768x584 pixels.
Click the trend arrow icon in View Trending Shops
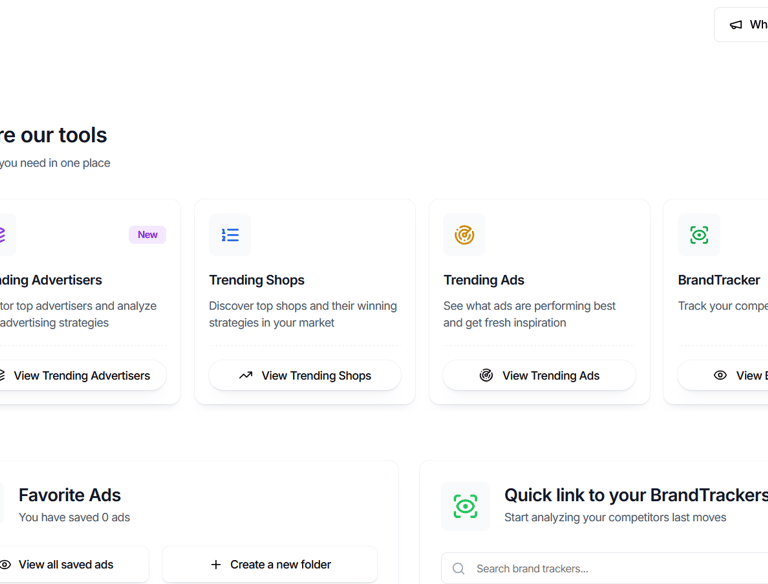246,376
